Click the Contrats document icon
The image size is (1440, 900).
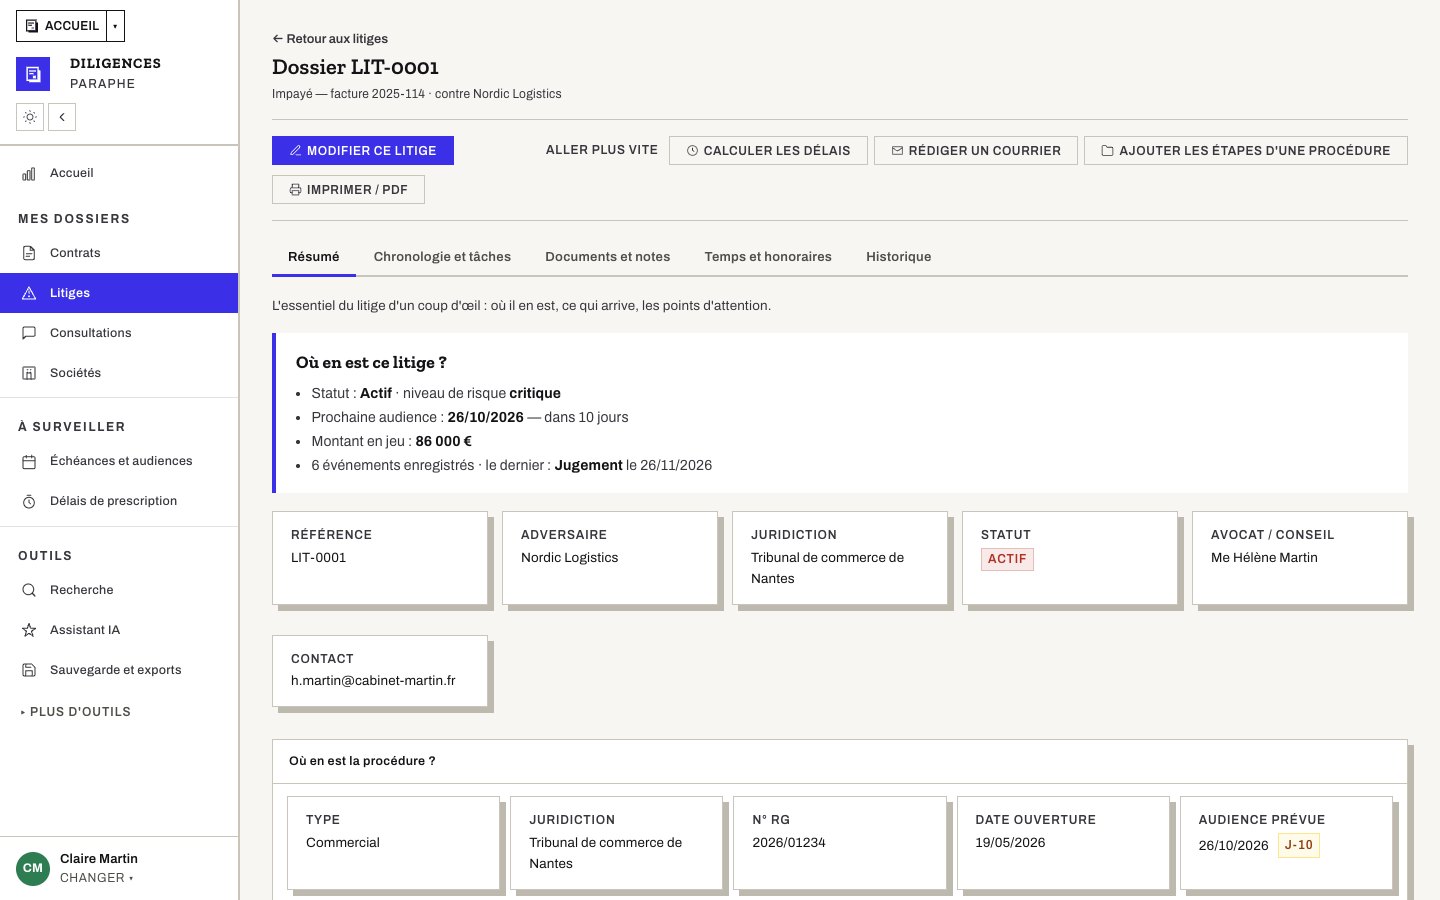point(29,253)
